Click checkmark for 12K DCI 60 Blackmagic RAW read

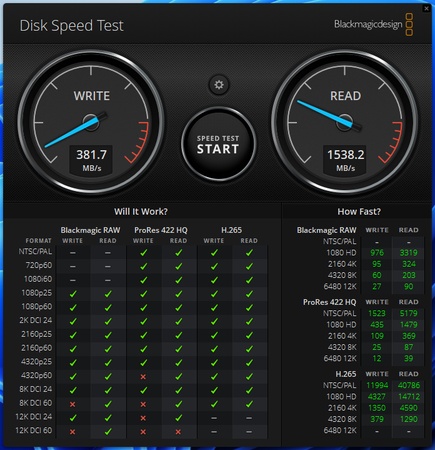[108, 431]
